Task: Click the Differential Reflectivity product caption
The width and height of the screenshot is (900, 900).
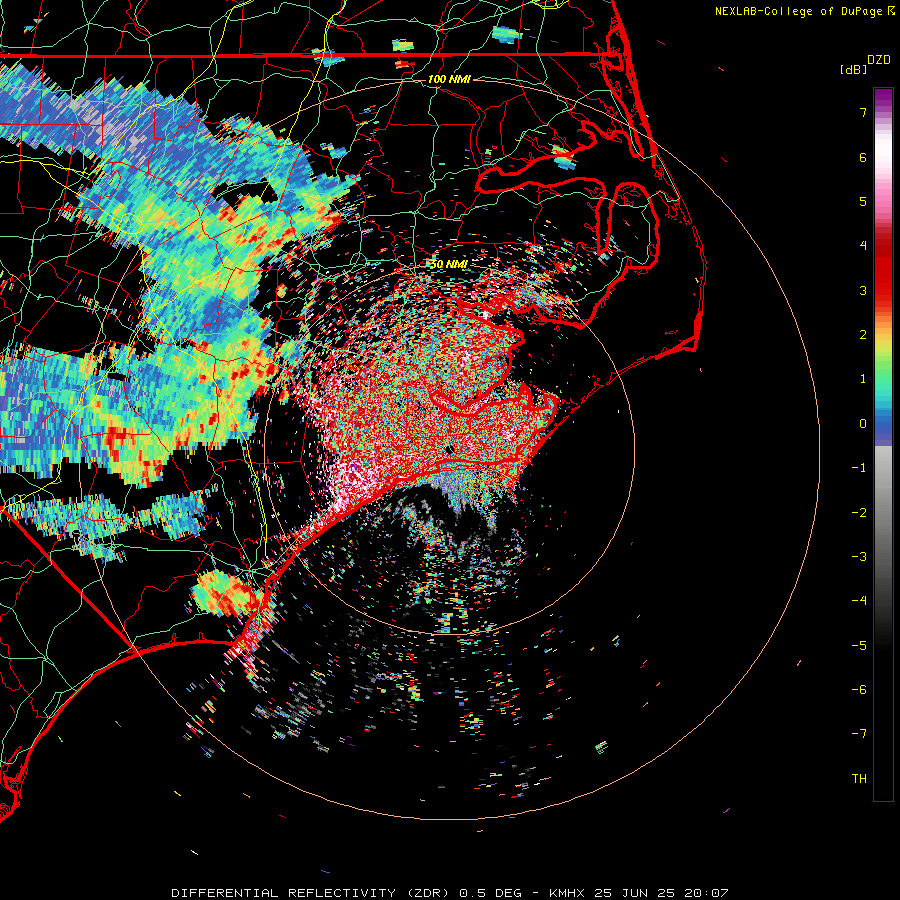Action: 450,893
